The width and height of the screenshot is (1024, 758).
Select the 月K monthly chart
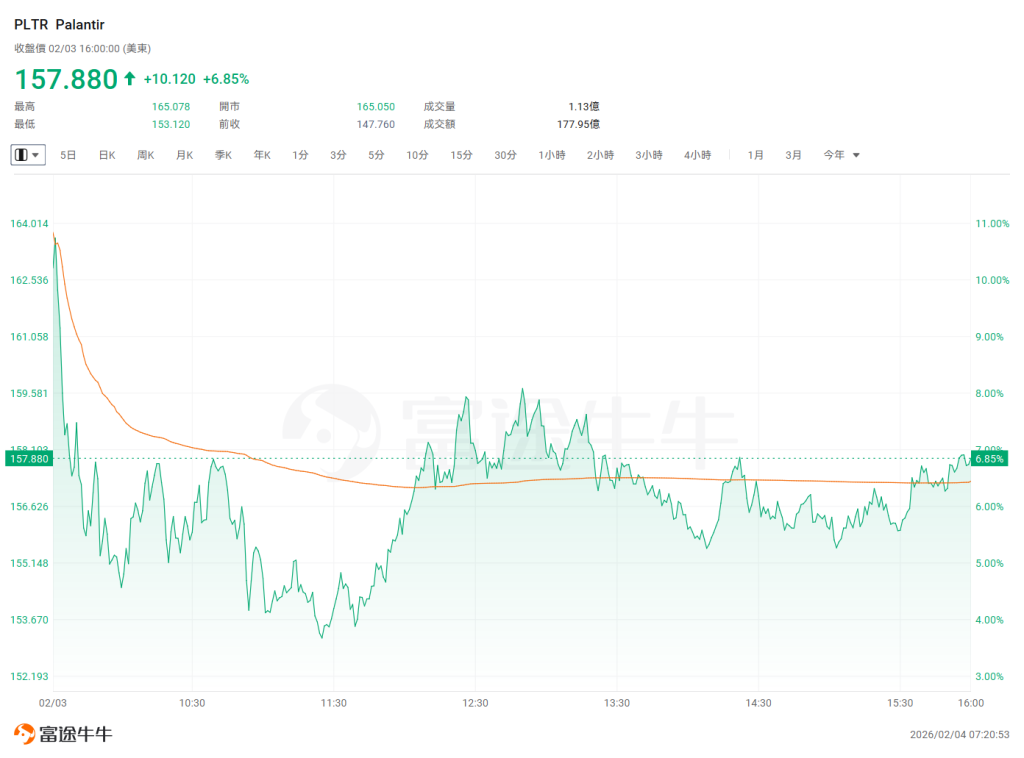[x=184, y=155]
